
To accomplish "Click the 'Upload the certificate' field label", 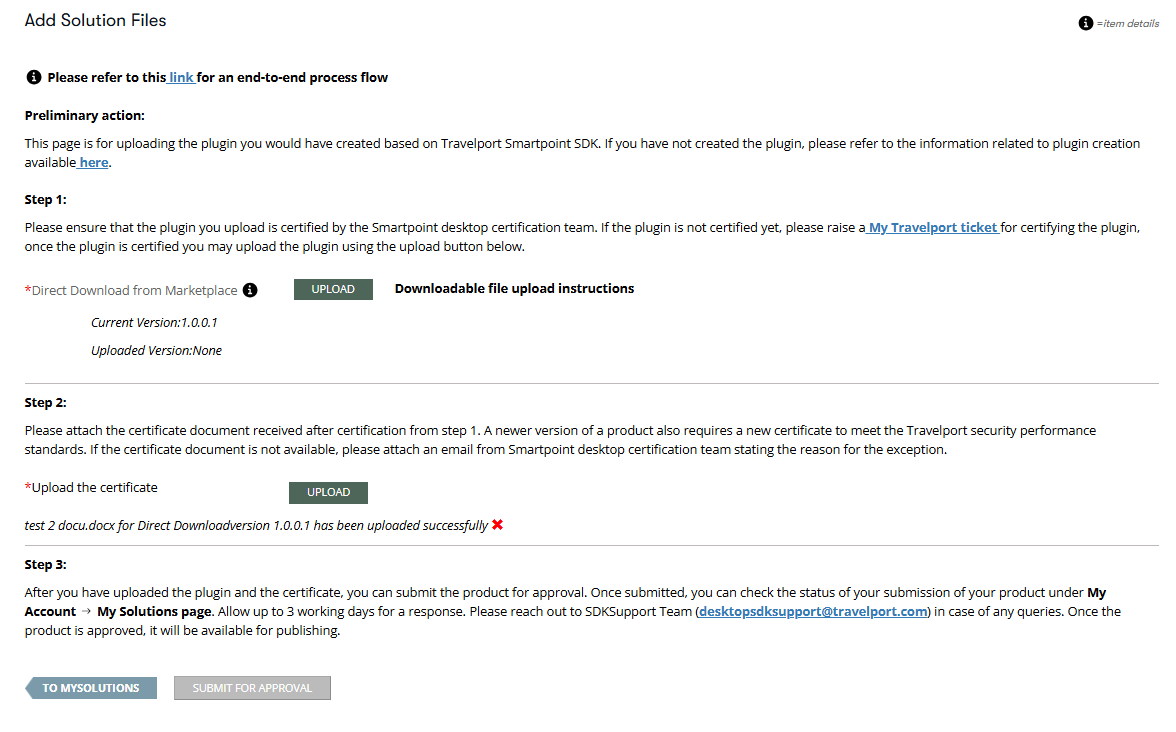I will pos(94,487).
